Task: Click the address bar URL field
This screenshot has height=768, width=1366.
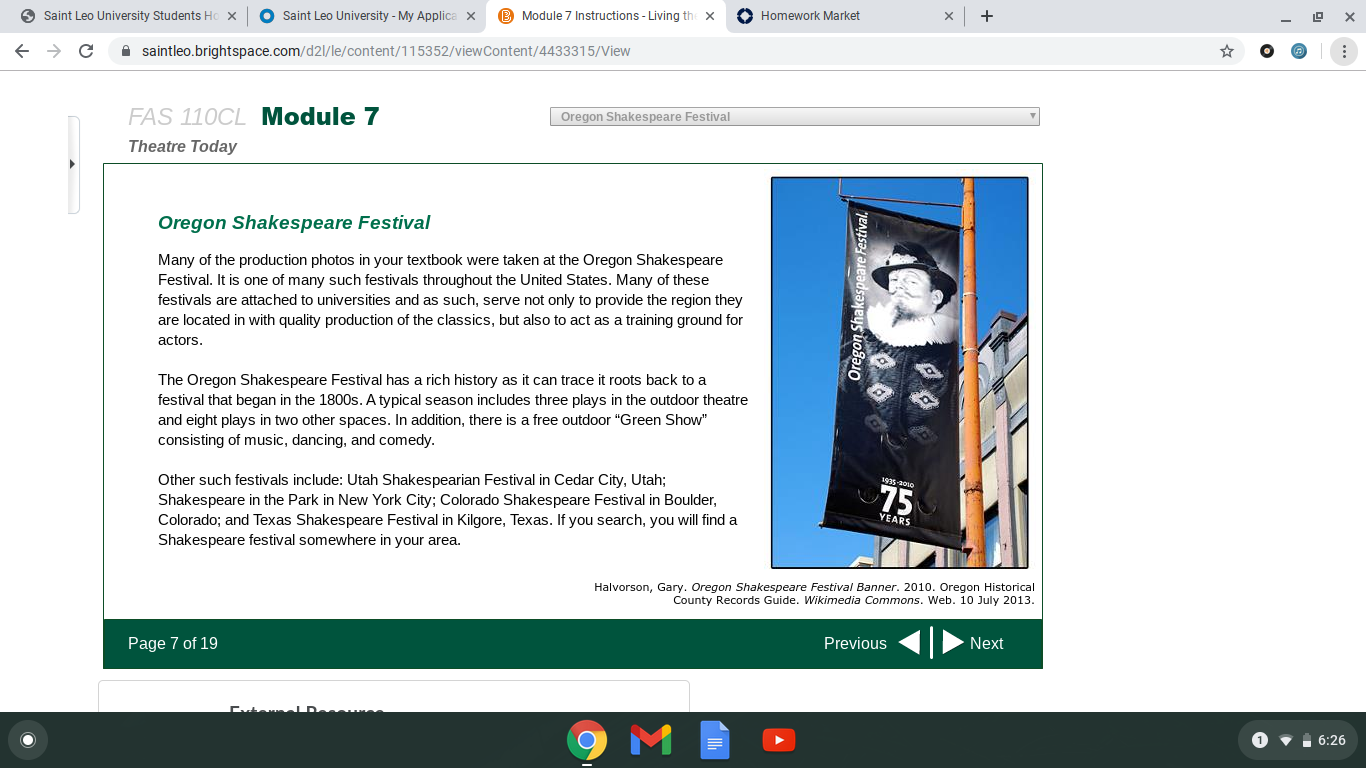Action: [670, 51]
